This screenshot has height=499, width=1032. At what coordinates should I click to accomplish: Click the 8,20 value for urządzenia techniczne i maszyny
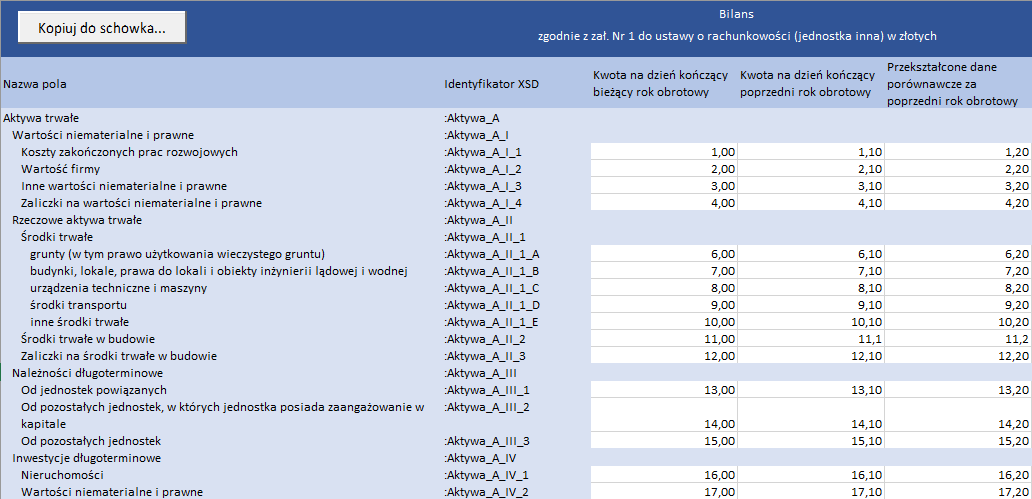[958, 288]
